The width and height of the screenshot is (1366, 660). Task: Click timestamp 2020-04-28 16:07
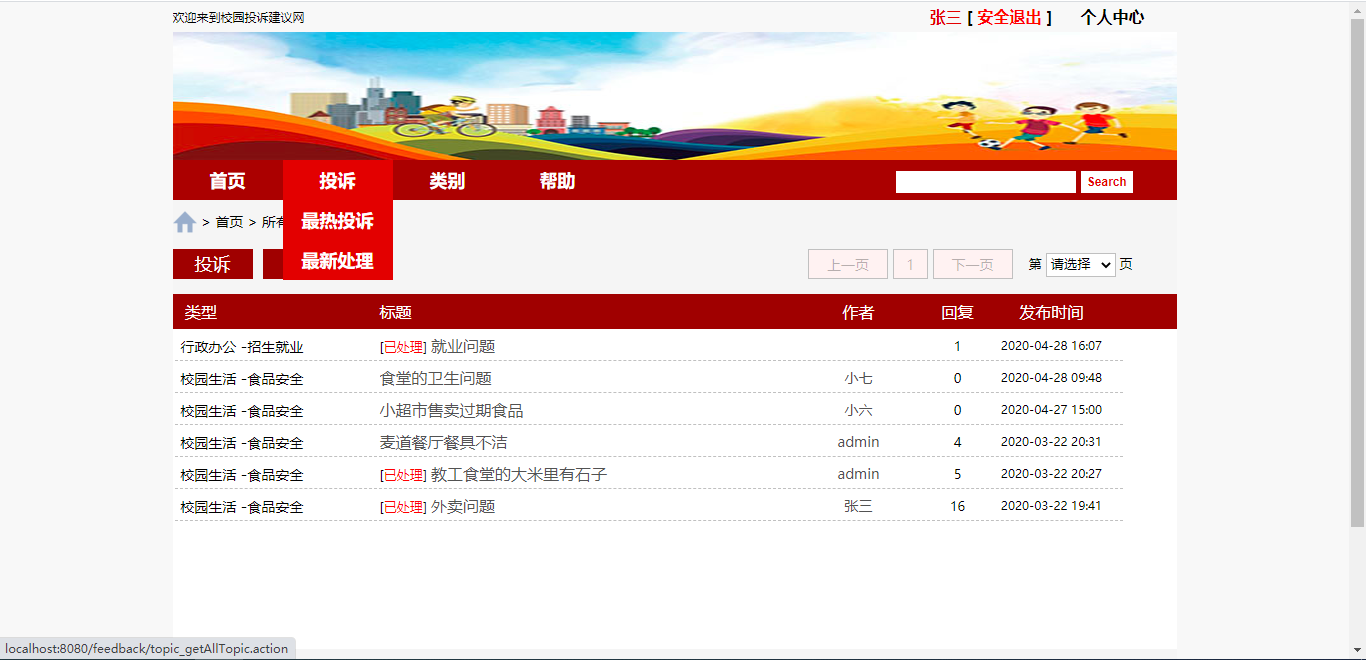click(x=1051, y=346)
